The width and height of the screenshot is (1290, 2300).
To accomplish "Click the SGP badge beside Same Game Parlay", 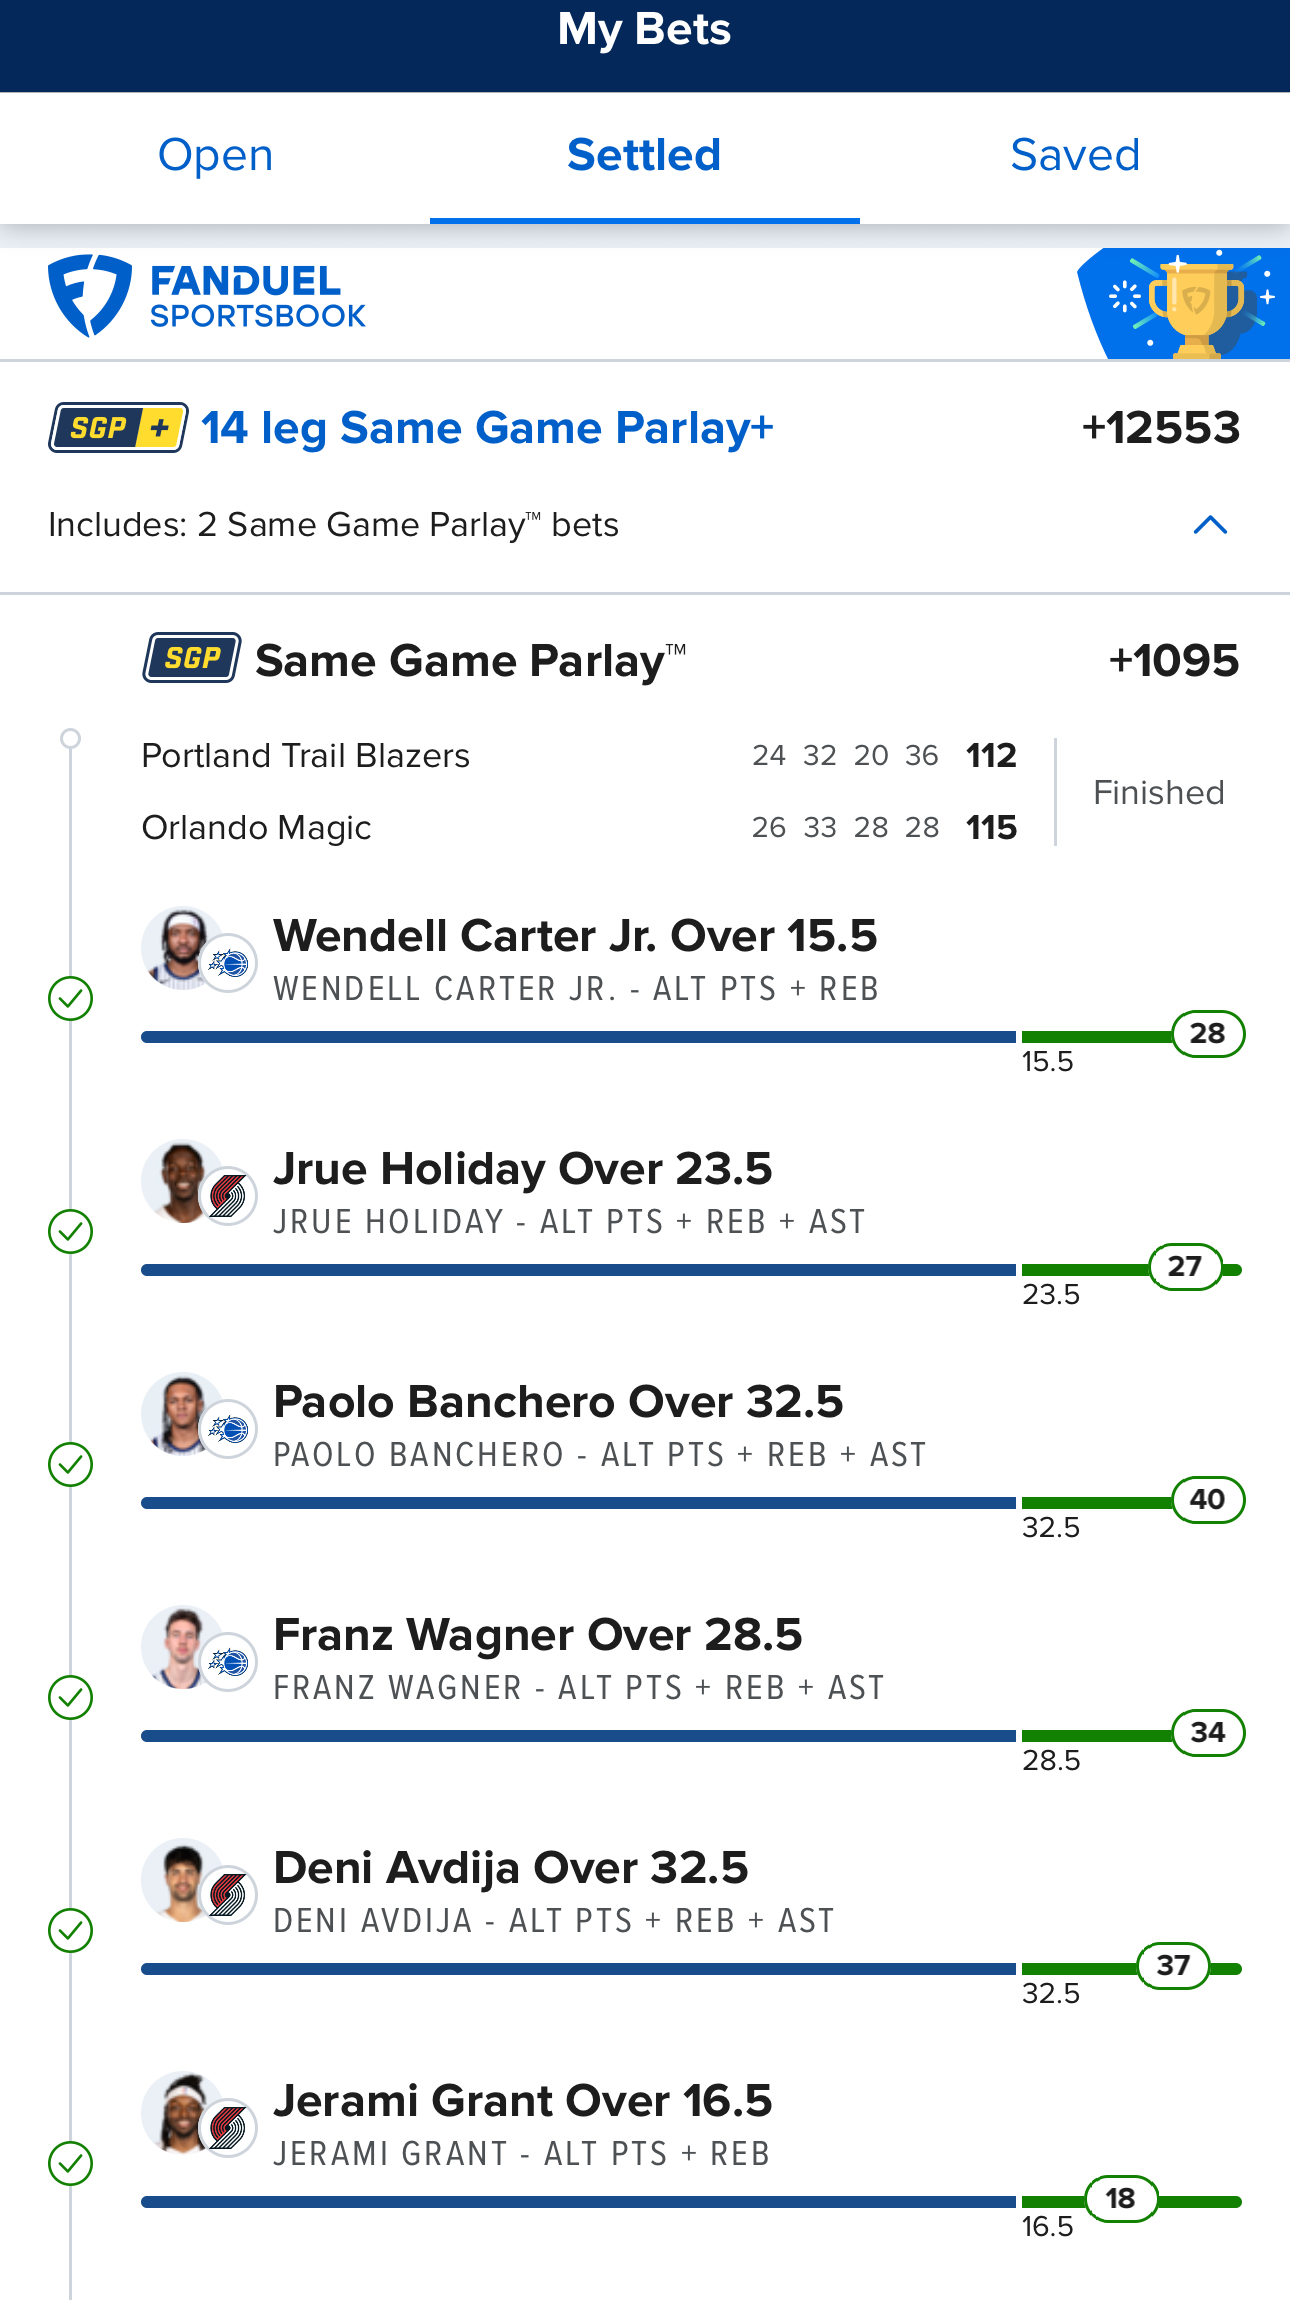I will [x=191, y=658].
